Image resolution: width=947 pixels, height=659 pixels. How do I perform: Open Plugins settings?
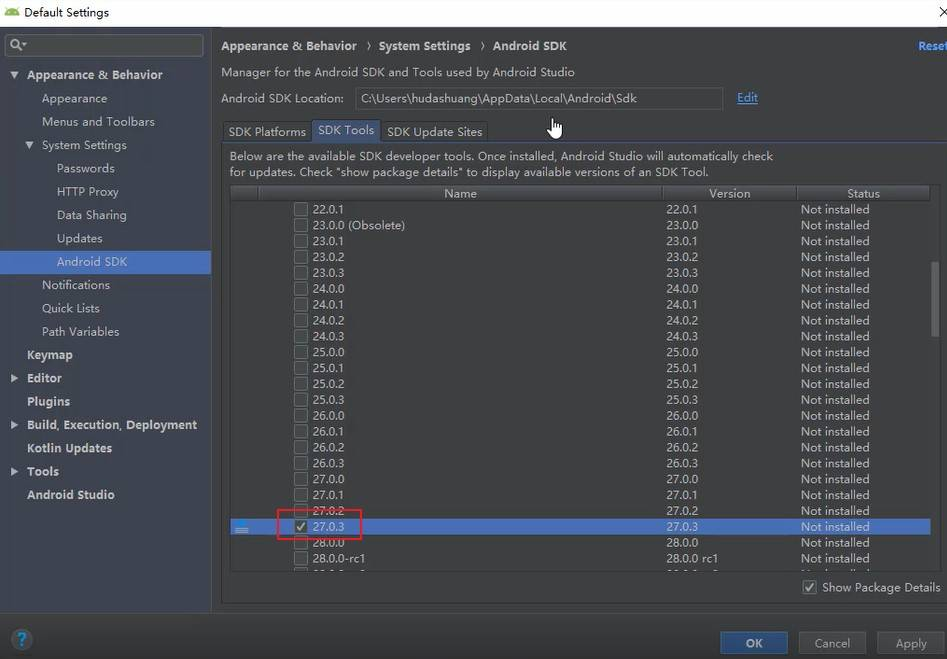pyautogui.click(x=48, y=402)
